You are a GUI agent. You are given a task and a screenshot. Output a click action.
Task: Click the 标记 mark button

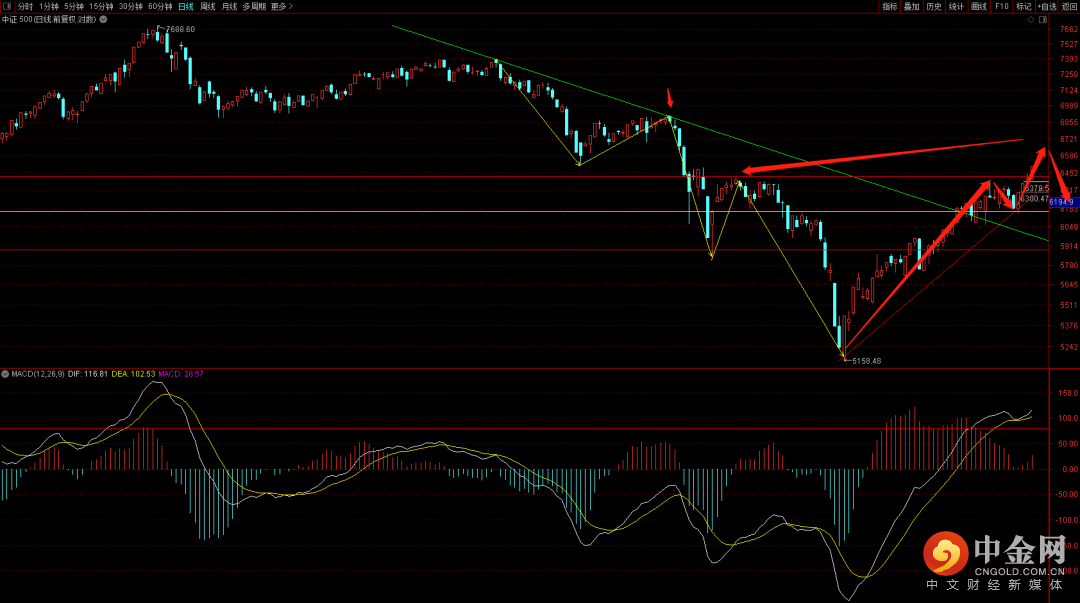[1024, 6]
